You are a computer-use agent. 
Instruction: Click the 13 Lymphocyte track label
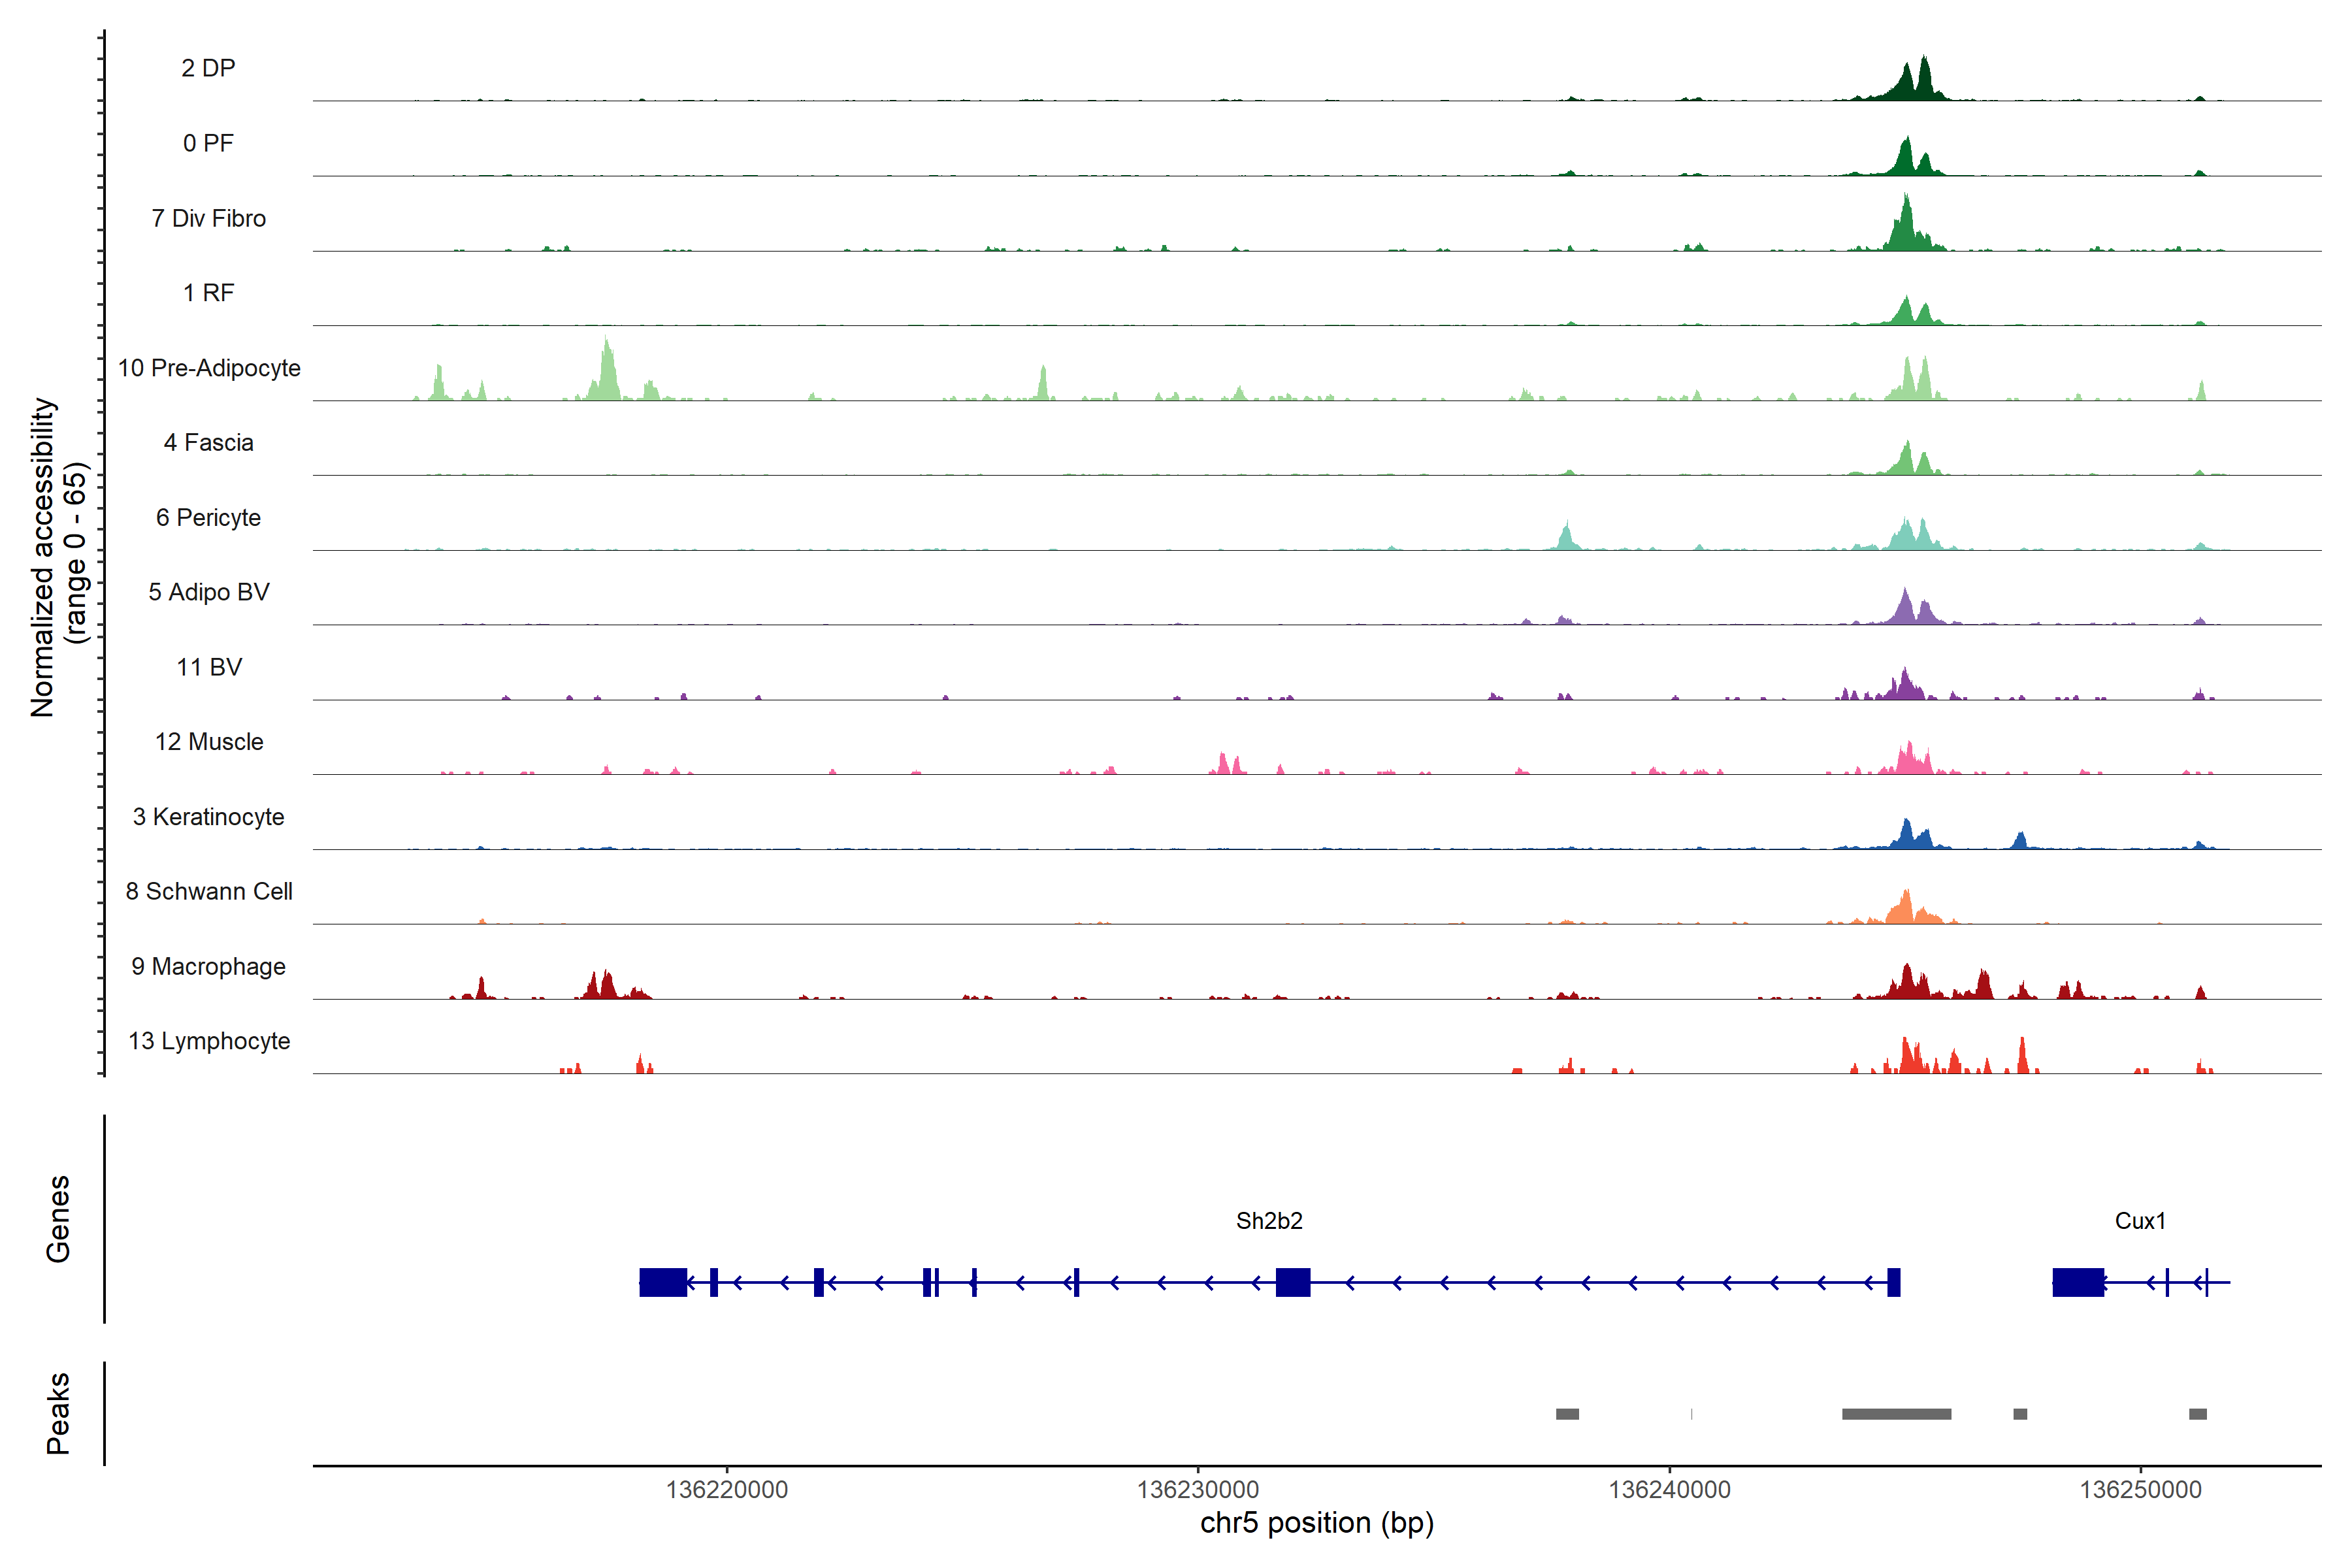pyautogui.click(x=209, y=1041)
